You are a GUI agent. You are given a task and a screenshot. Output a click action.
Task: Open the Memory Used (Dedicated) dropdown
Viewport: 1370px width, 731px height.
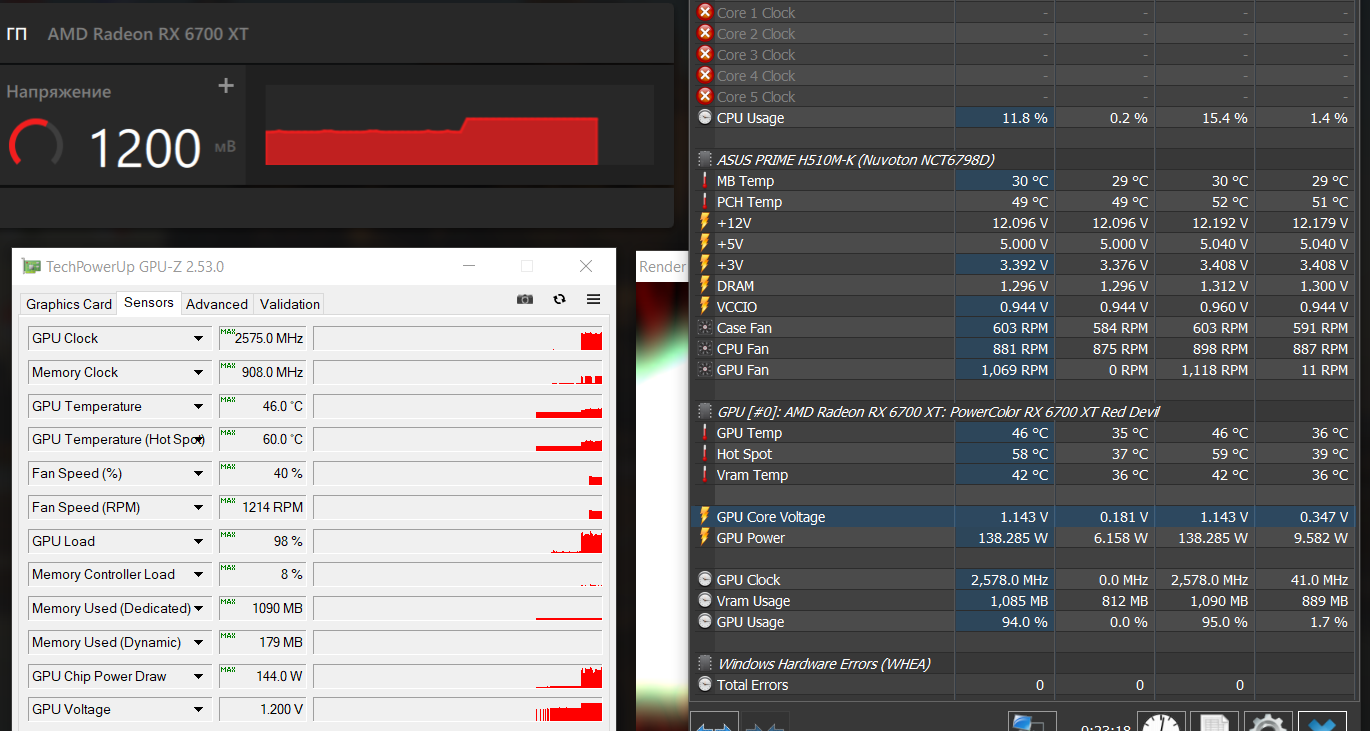tap(198, 609)
